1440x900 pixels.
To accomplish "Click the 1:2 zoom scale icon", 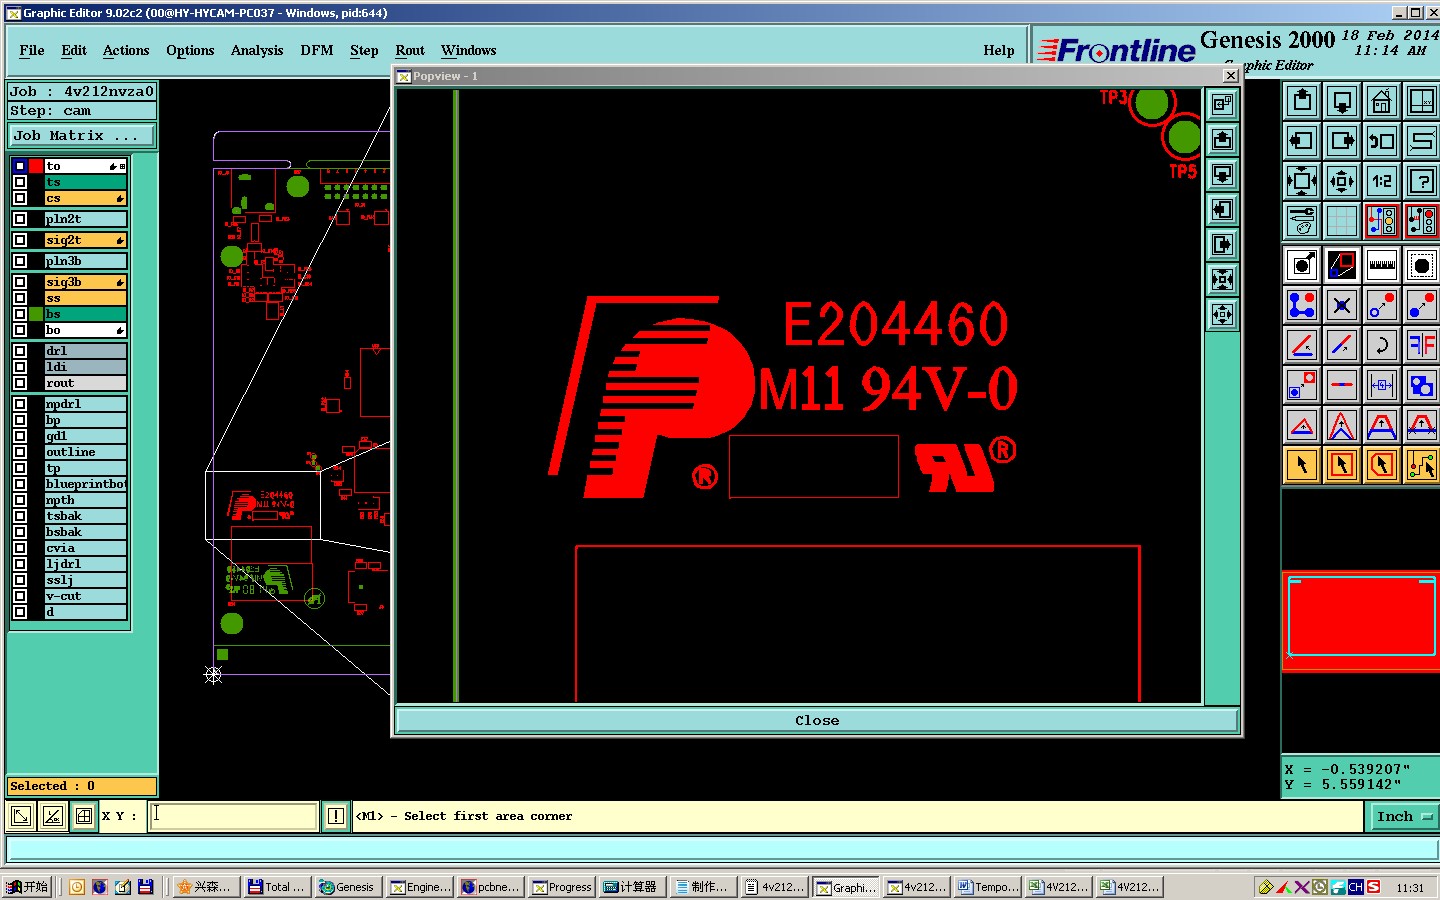I will click(1382, 181).
